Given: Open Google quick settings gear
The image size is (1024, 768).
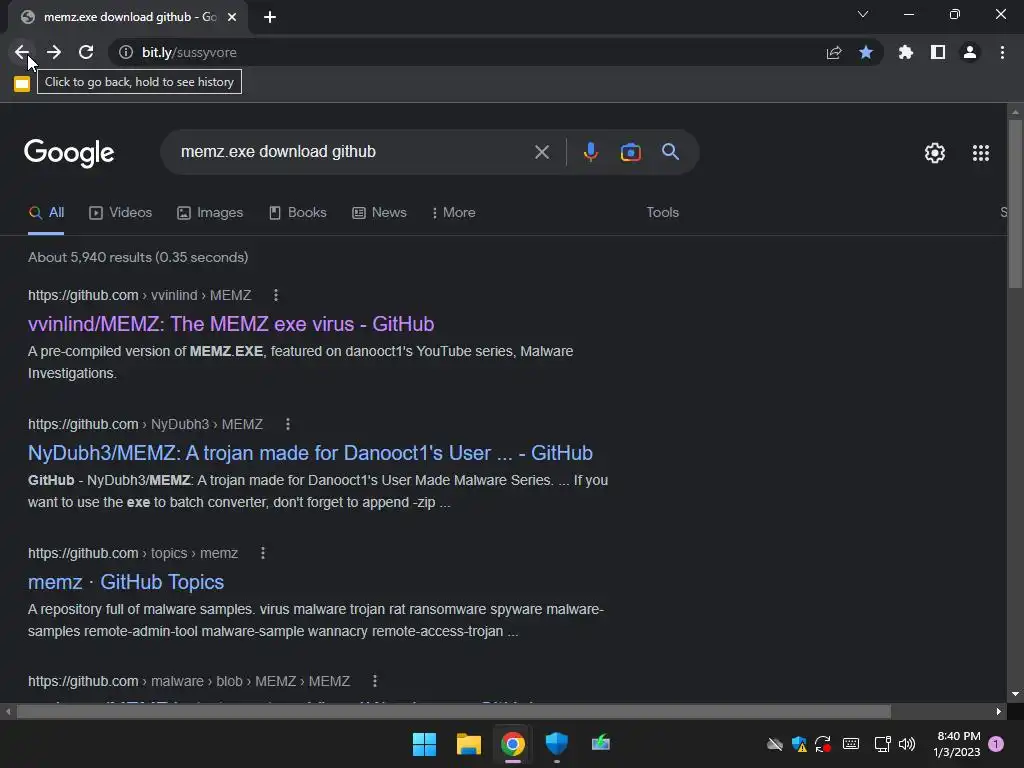Looking at the screenshot, I should point(935,153).
